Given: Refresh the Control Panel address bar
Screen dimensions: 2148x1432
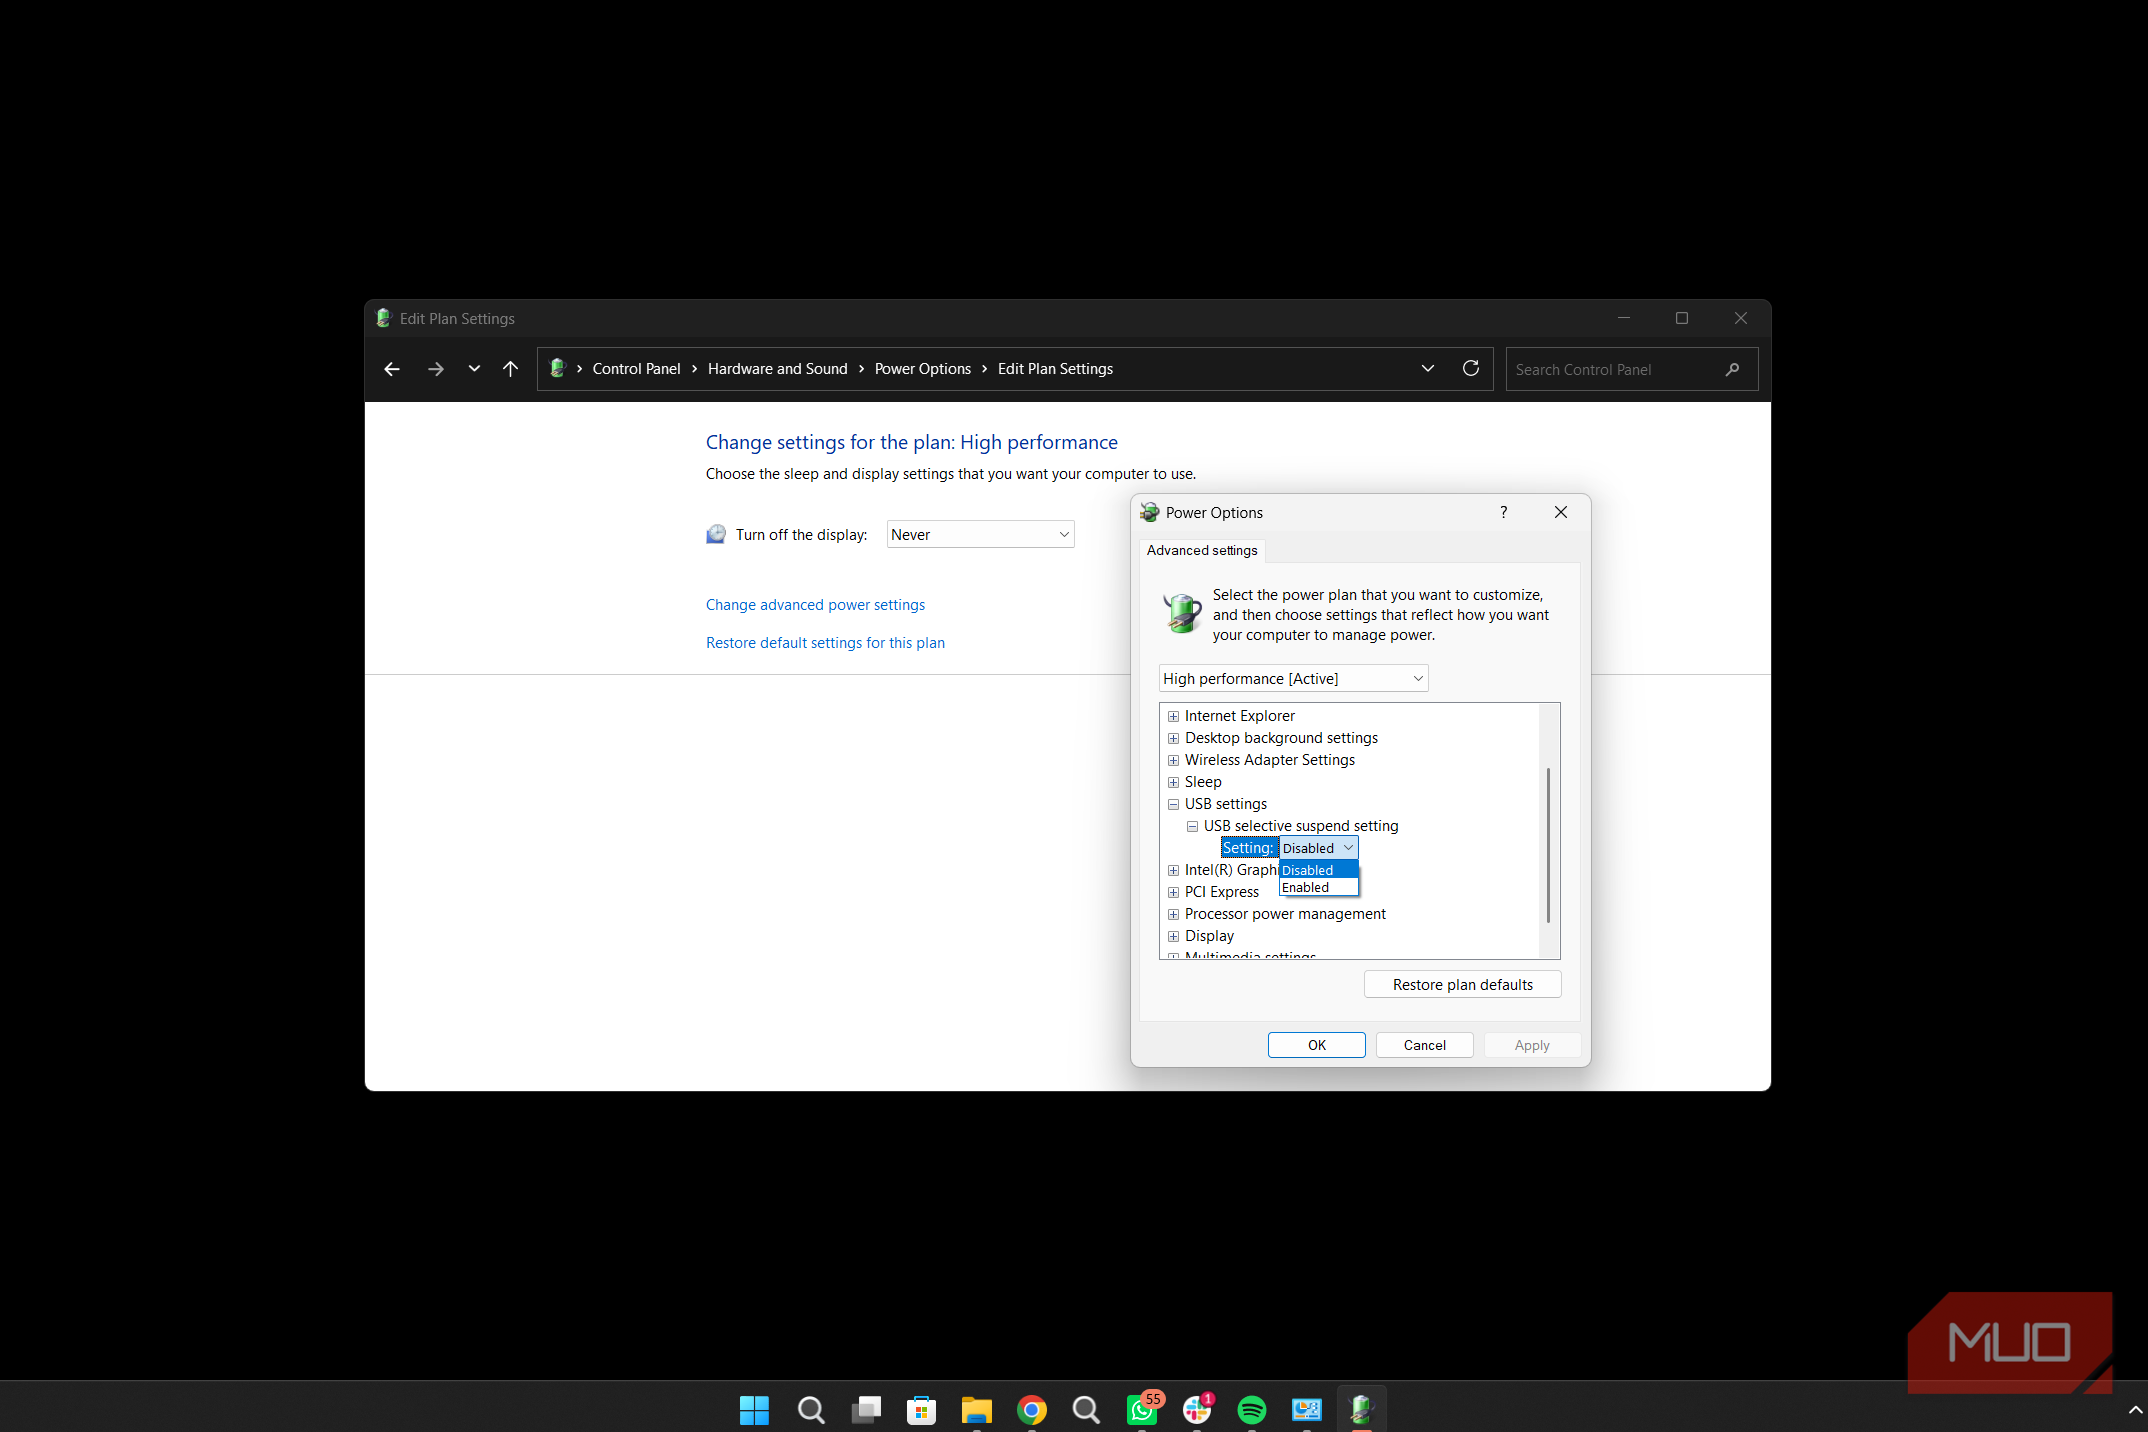Looking at the screenshot, I should pyautogui.click(x=1470, y=369).
